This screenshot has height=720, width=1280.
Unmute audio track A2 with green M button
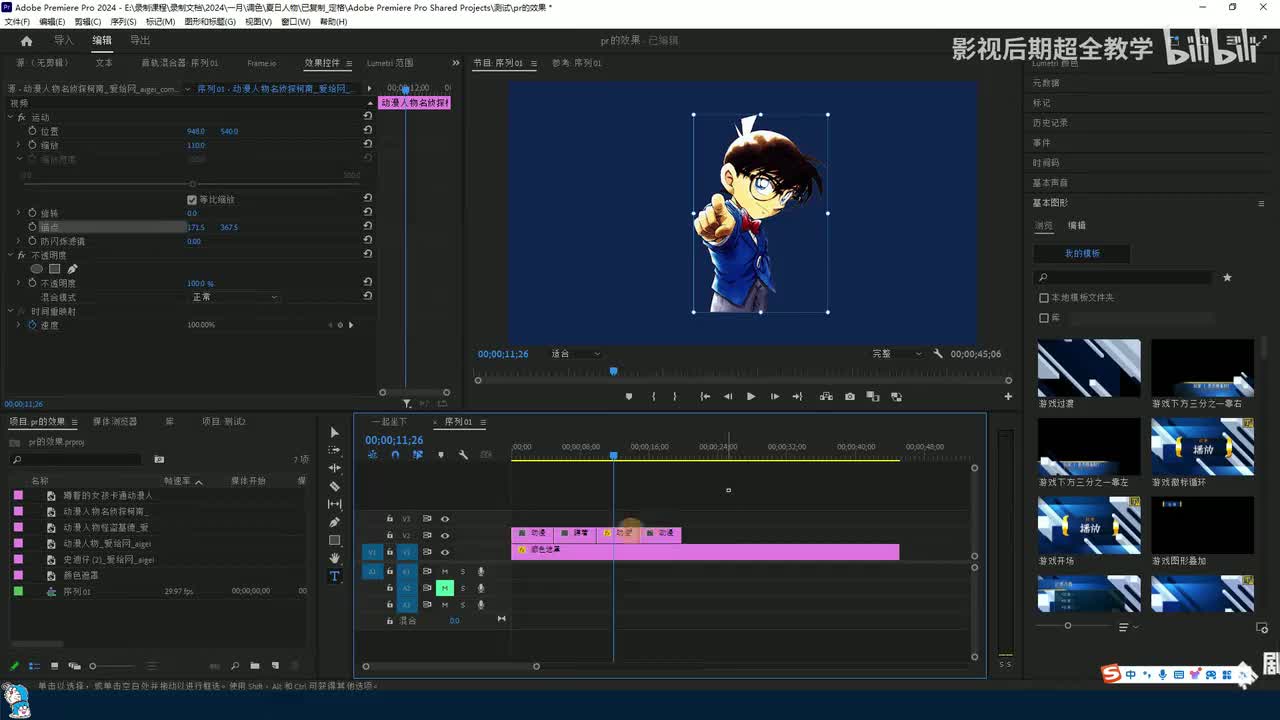pos(445,588)
